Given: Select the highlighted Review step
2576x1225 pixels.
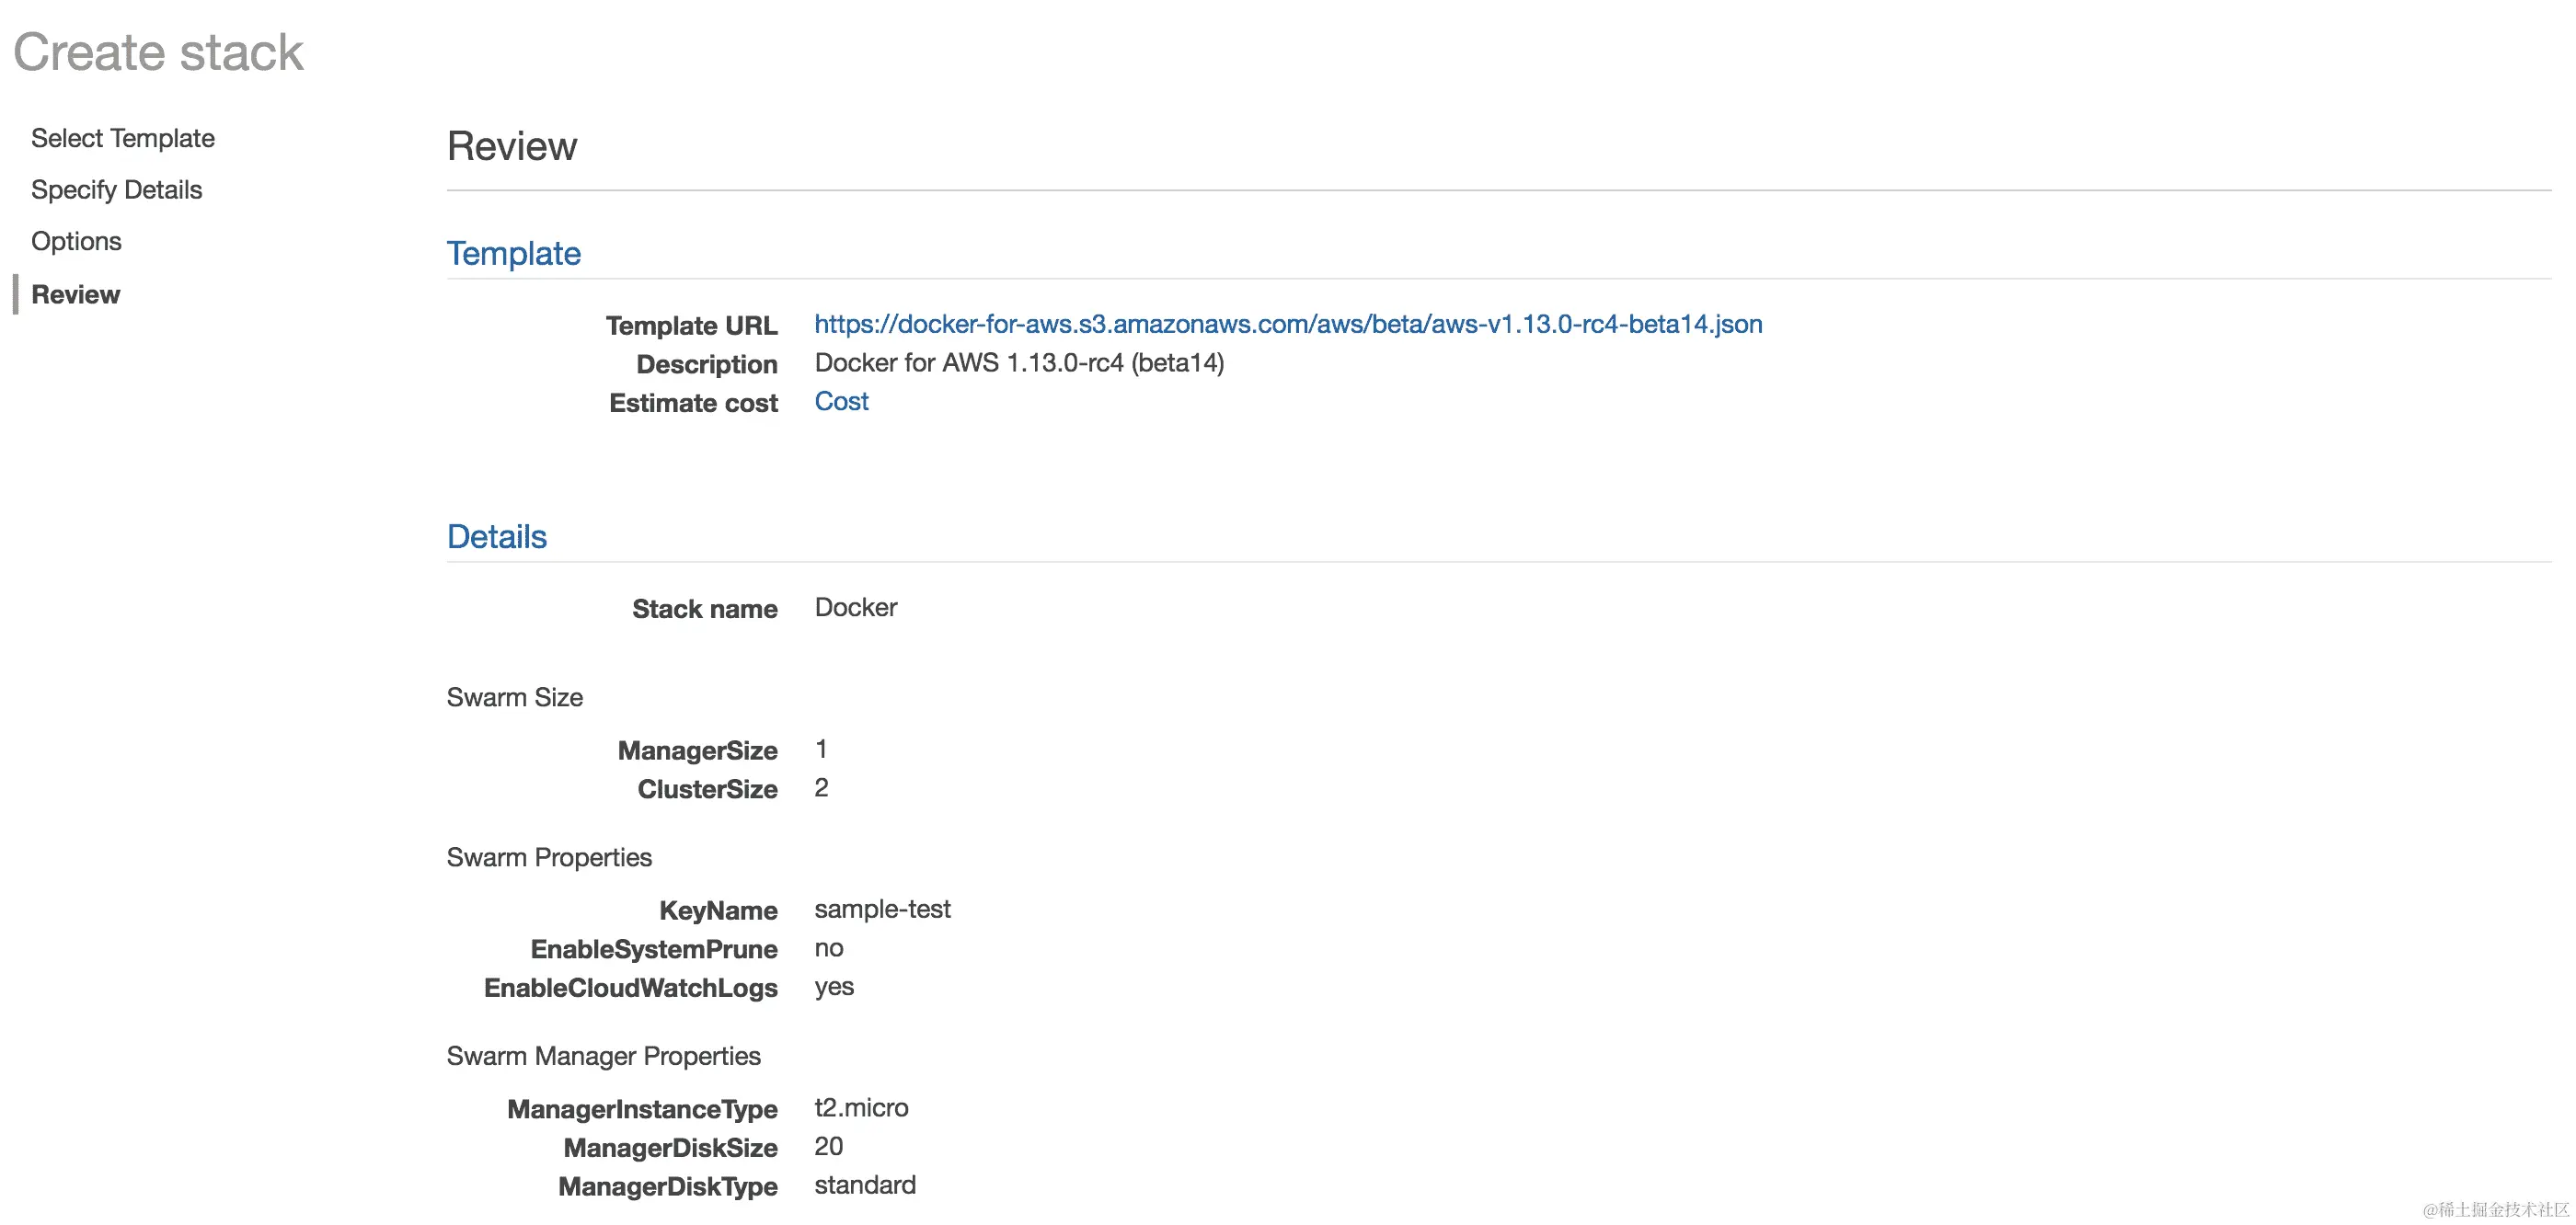Looking at the screenshot, I should point(75,293).
